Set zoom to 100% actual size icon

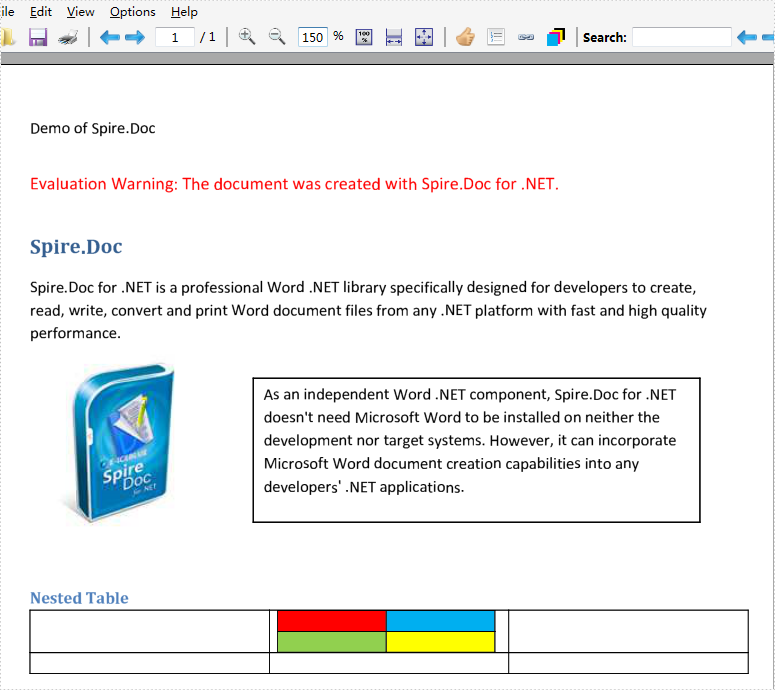[364, 37]
